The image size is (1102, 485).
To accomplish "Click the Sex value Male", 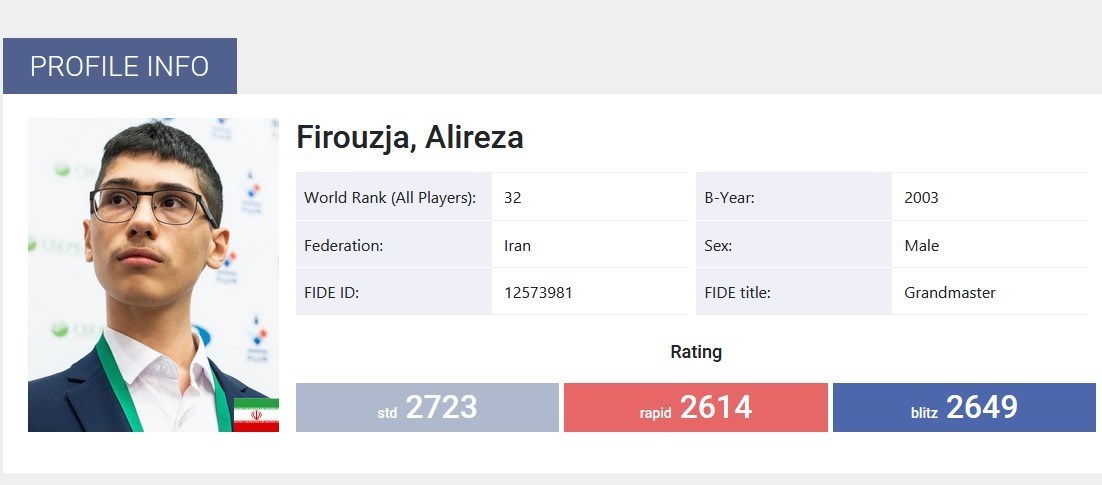I will (x=921, y=246).
